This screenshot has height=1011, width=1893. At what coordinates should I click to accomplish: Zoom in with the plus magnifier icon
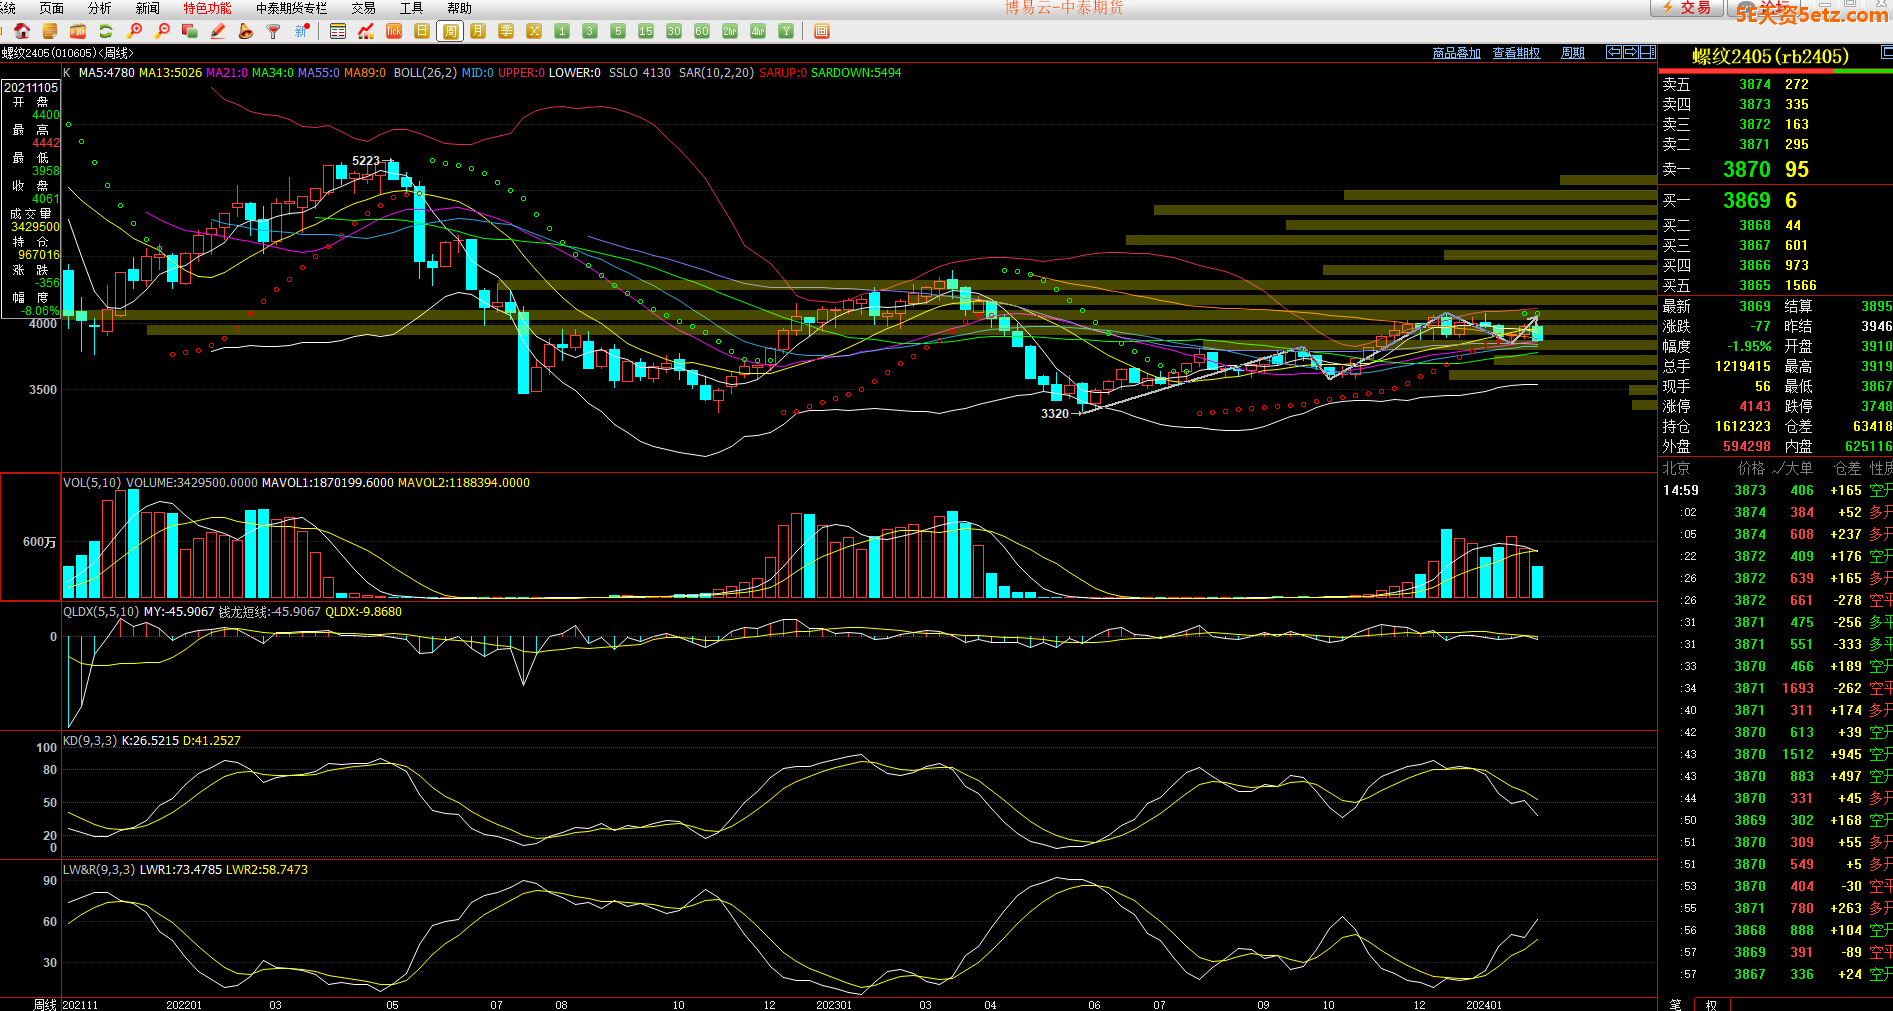134,31
